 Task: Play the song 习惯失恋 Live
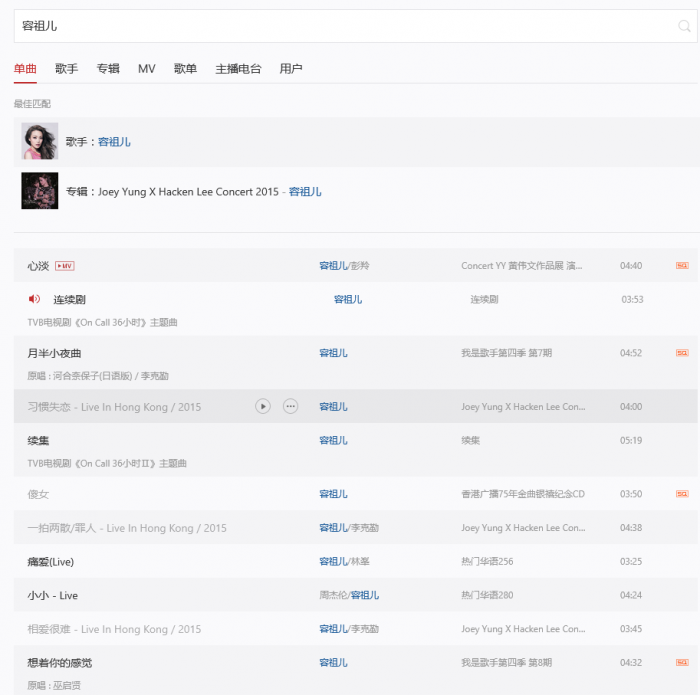tap(262, 407)
